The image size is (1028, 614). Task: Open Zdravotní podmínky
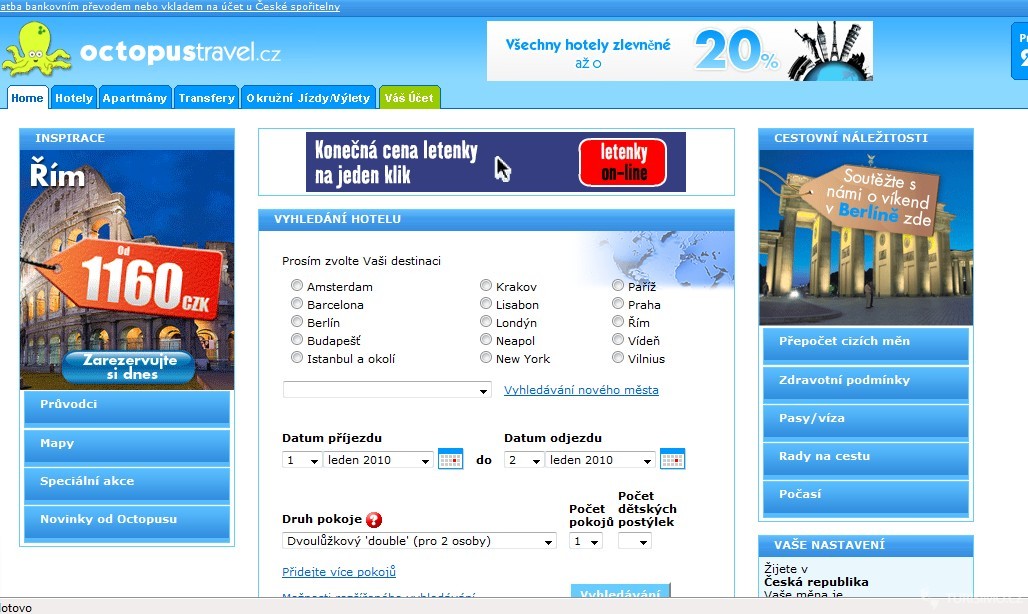(866, 383)
